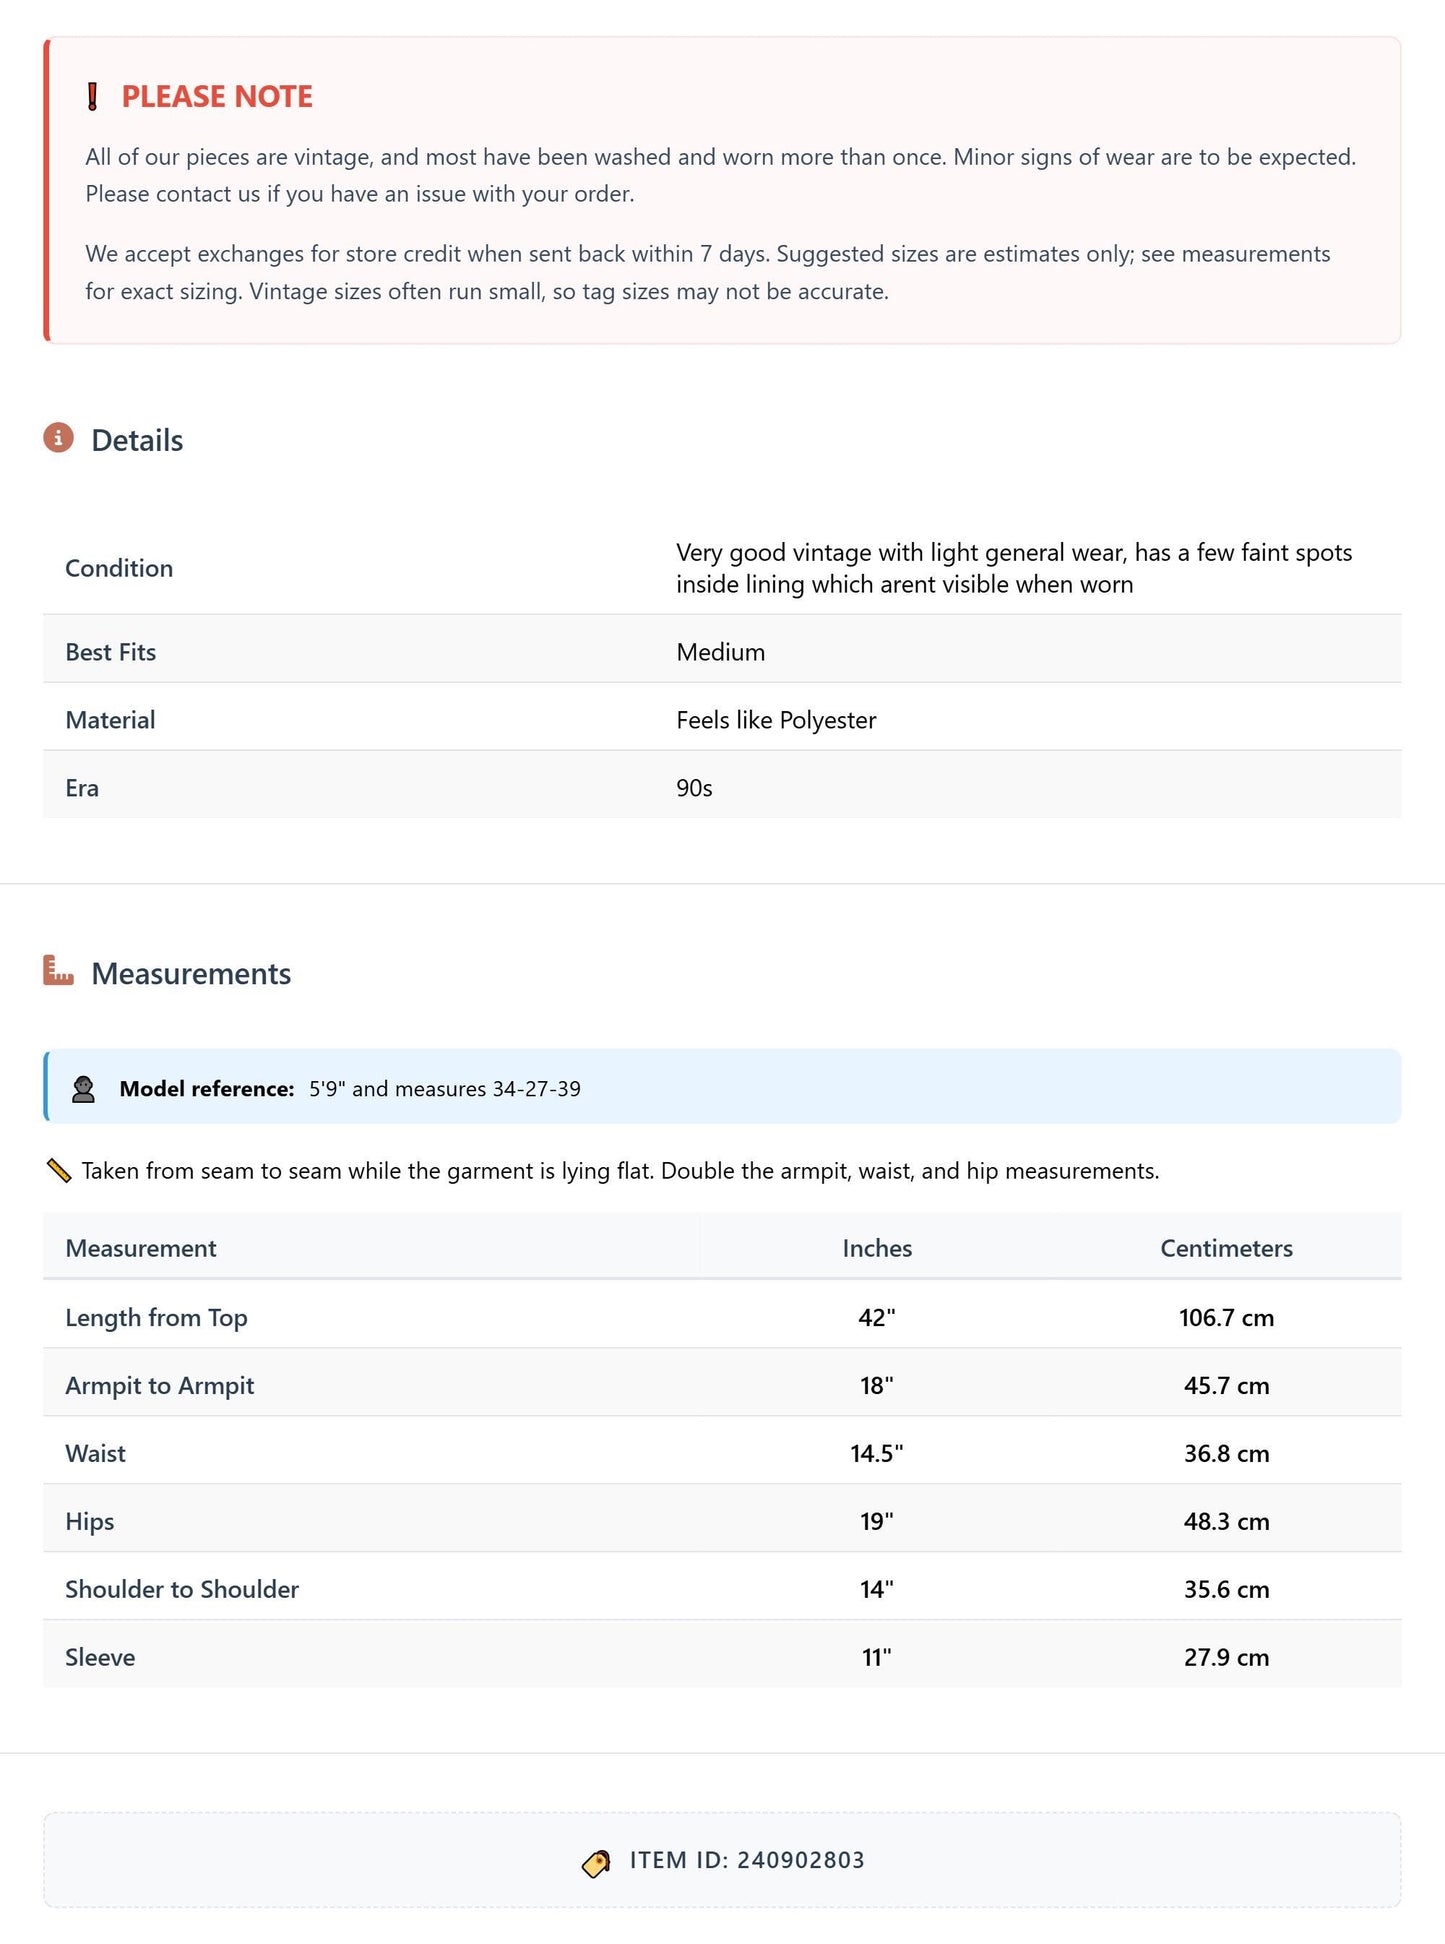Click the Inches column header

click(877, 1248)
